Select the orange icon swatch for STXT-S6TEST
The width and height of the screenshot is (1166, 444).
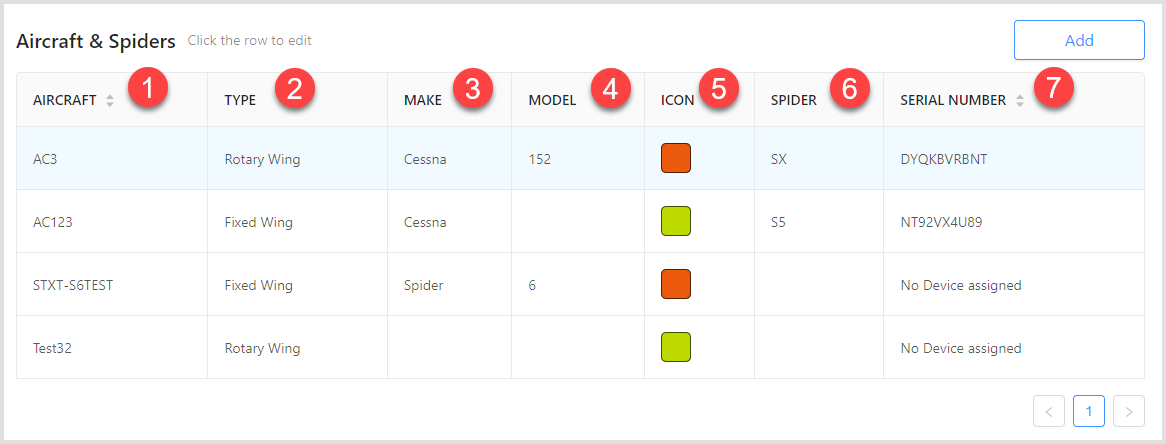pyautogui.click(x=676, y=284)
